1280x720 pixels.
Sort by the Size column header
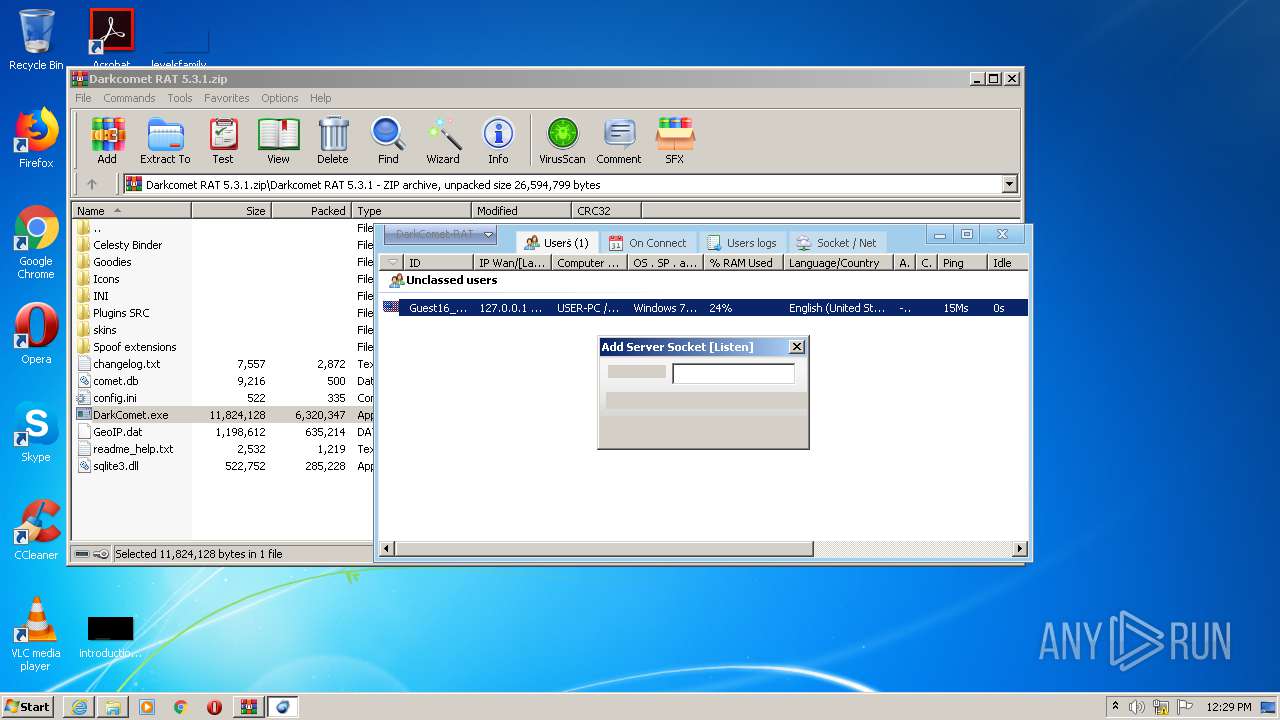point(231,211)
